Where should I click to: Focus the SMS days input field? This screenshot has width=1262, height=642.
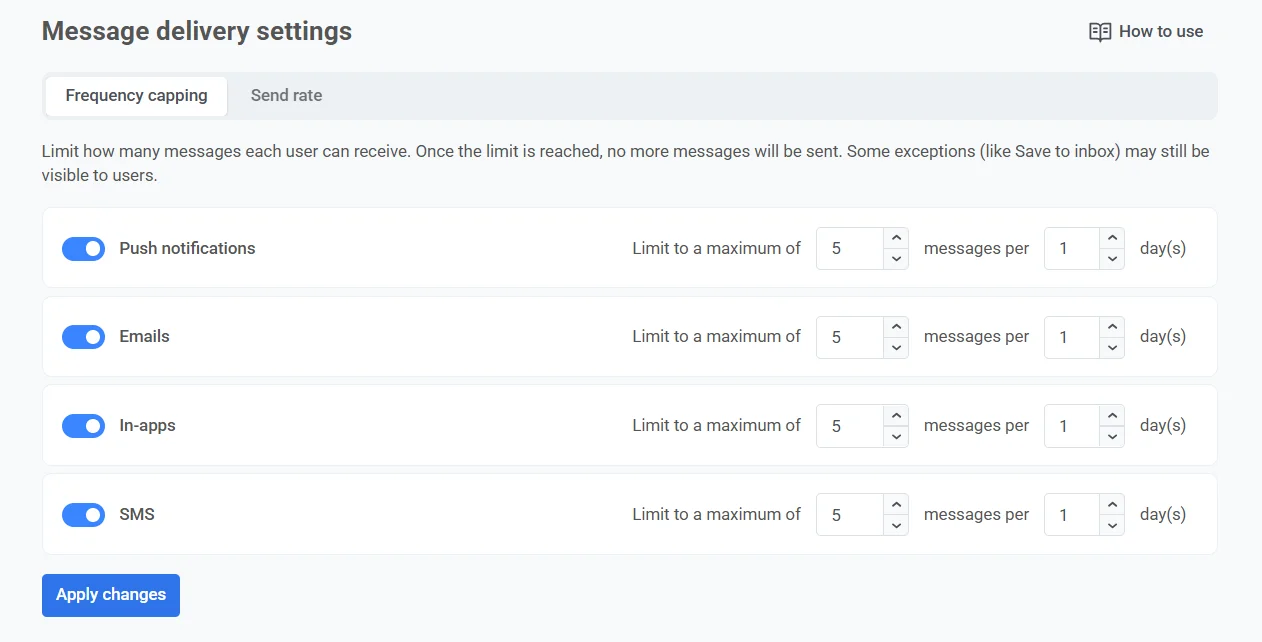click(x=1071, y=515)
